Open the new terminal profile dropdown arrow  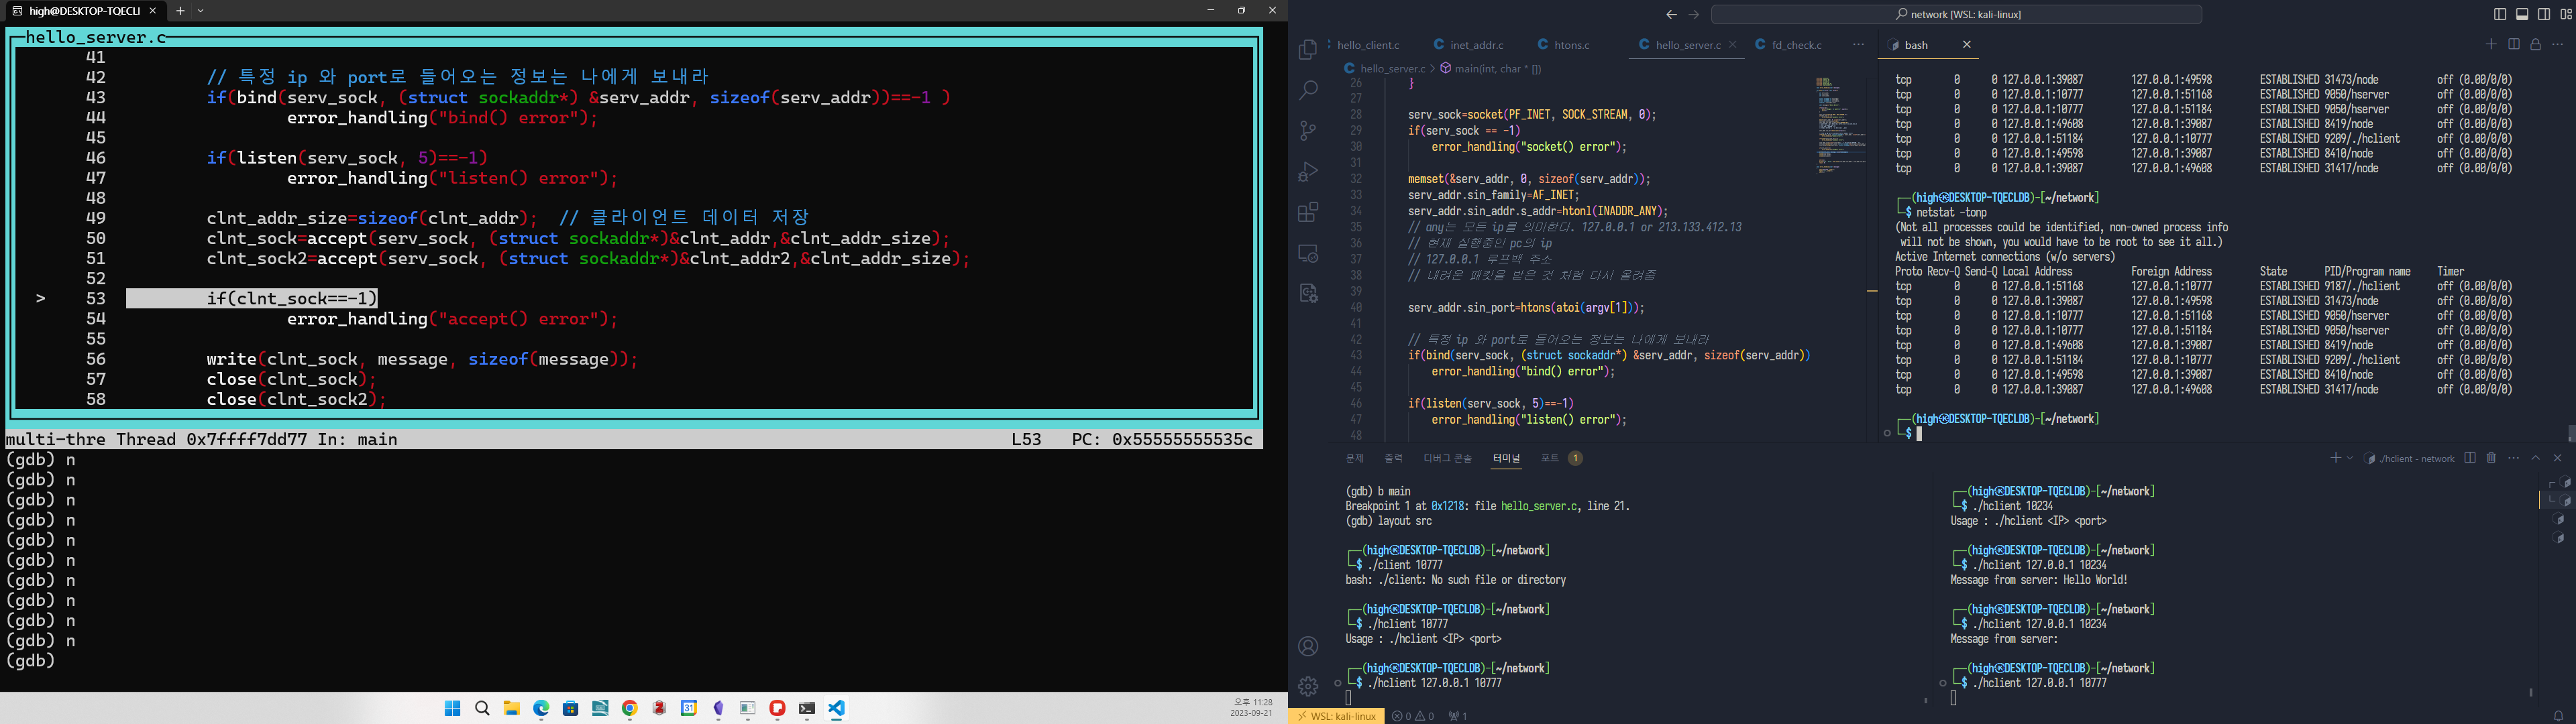[2350, 458]
